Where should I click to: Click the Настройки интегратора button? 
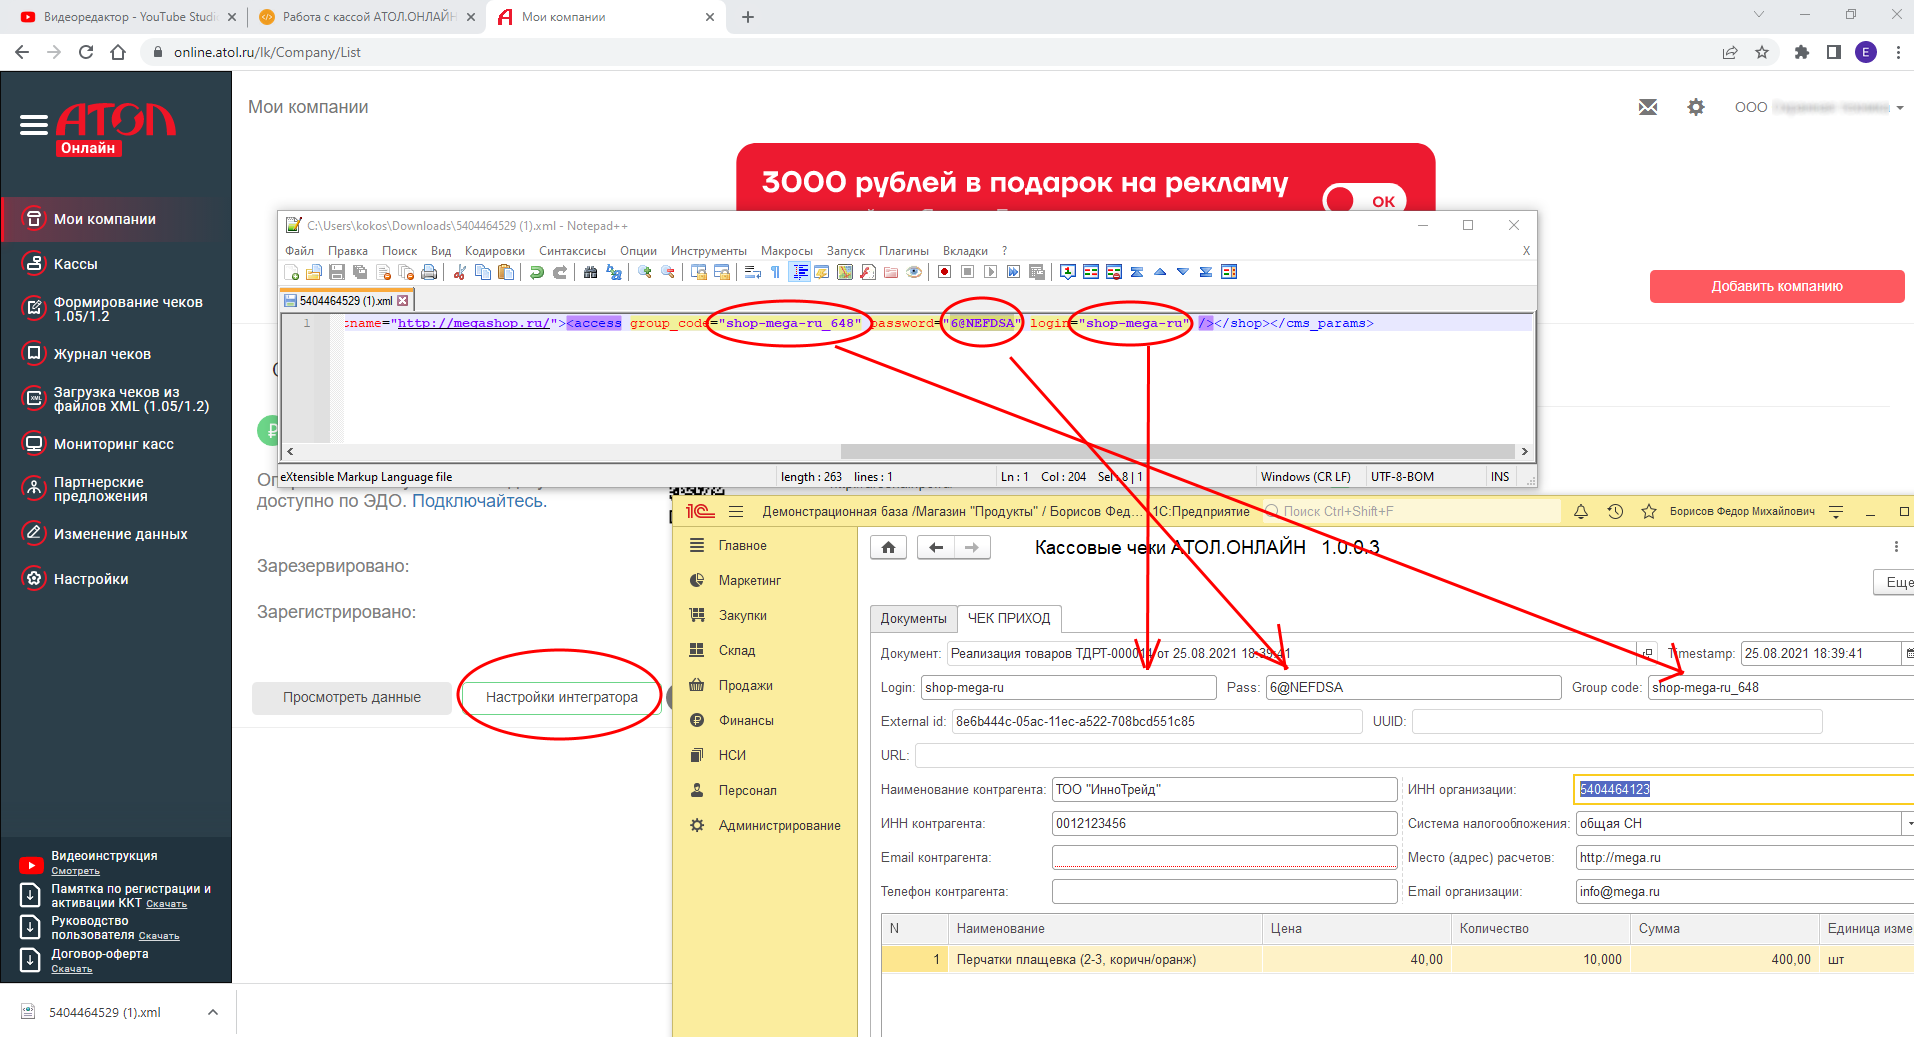(561, 697)
